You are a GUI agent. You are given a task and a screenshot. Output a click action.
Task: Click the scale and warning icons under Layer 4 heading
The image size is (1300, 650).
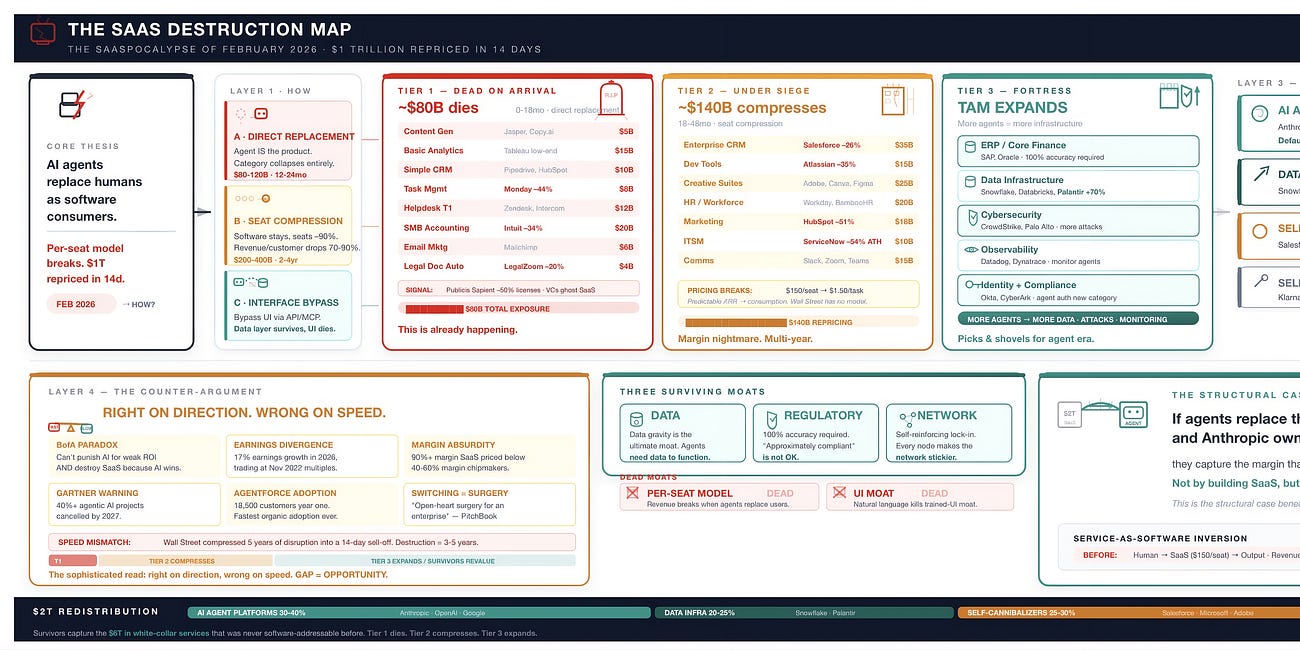(x=69, y=427)
